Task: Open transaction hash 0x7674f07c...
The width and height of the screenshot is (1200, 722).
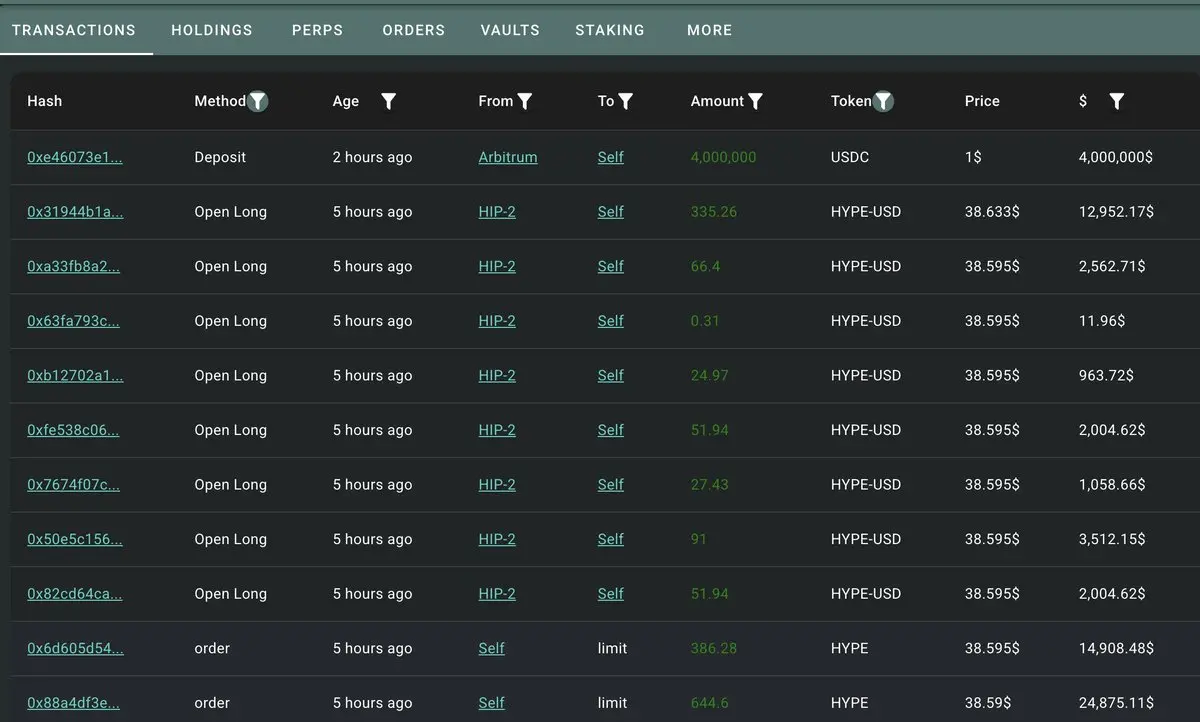Action: tap(73, 484)
